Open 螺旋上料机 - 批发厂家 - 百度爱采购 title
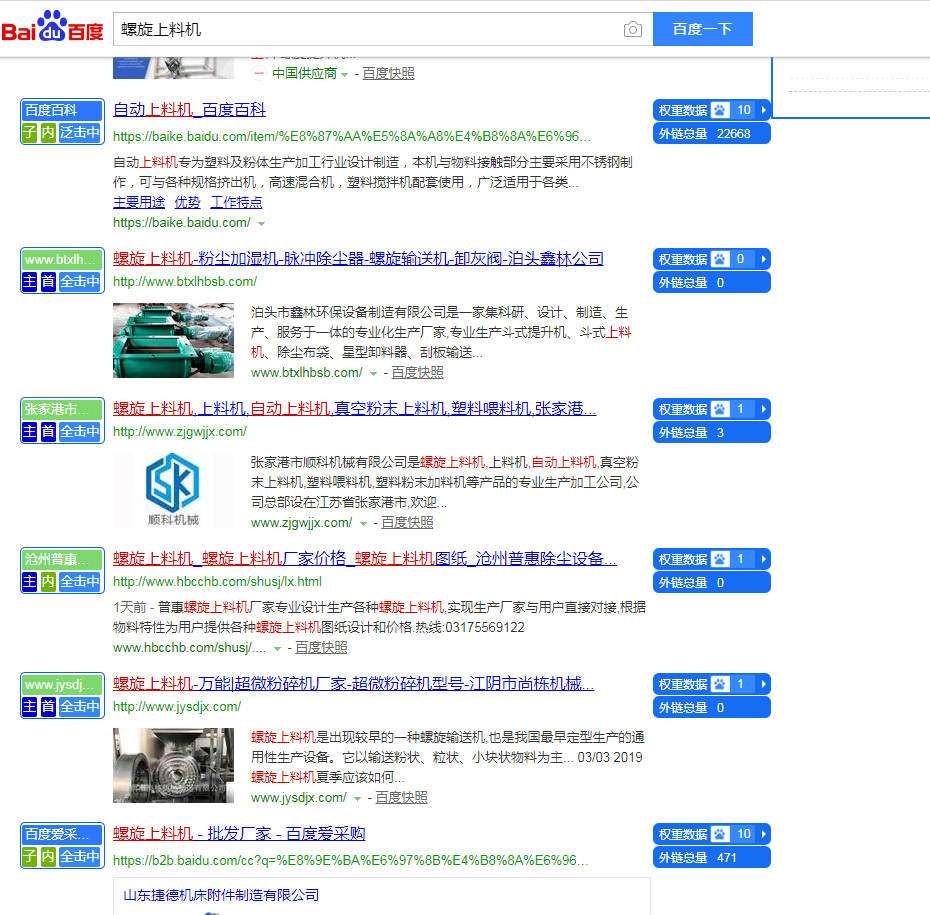Image resolution: width=930 pixels, height=915 pixels. (x=239, y=834)
